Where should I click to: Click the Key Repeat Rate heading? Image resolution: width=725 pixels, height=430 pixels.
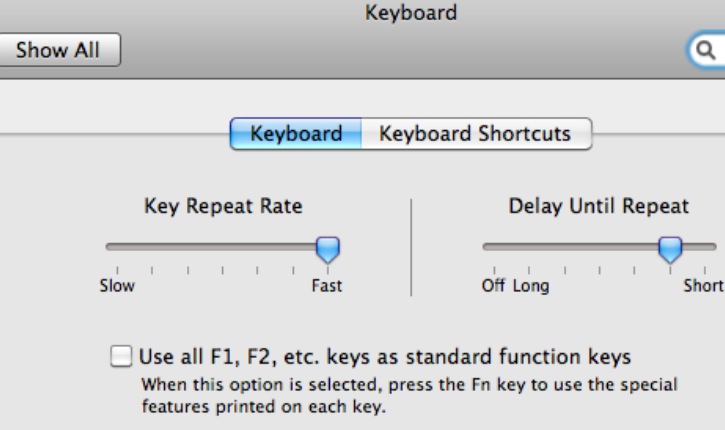224,207
